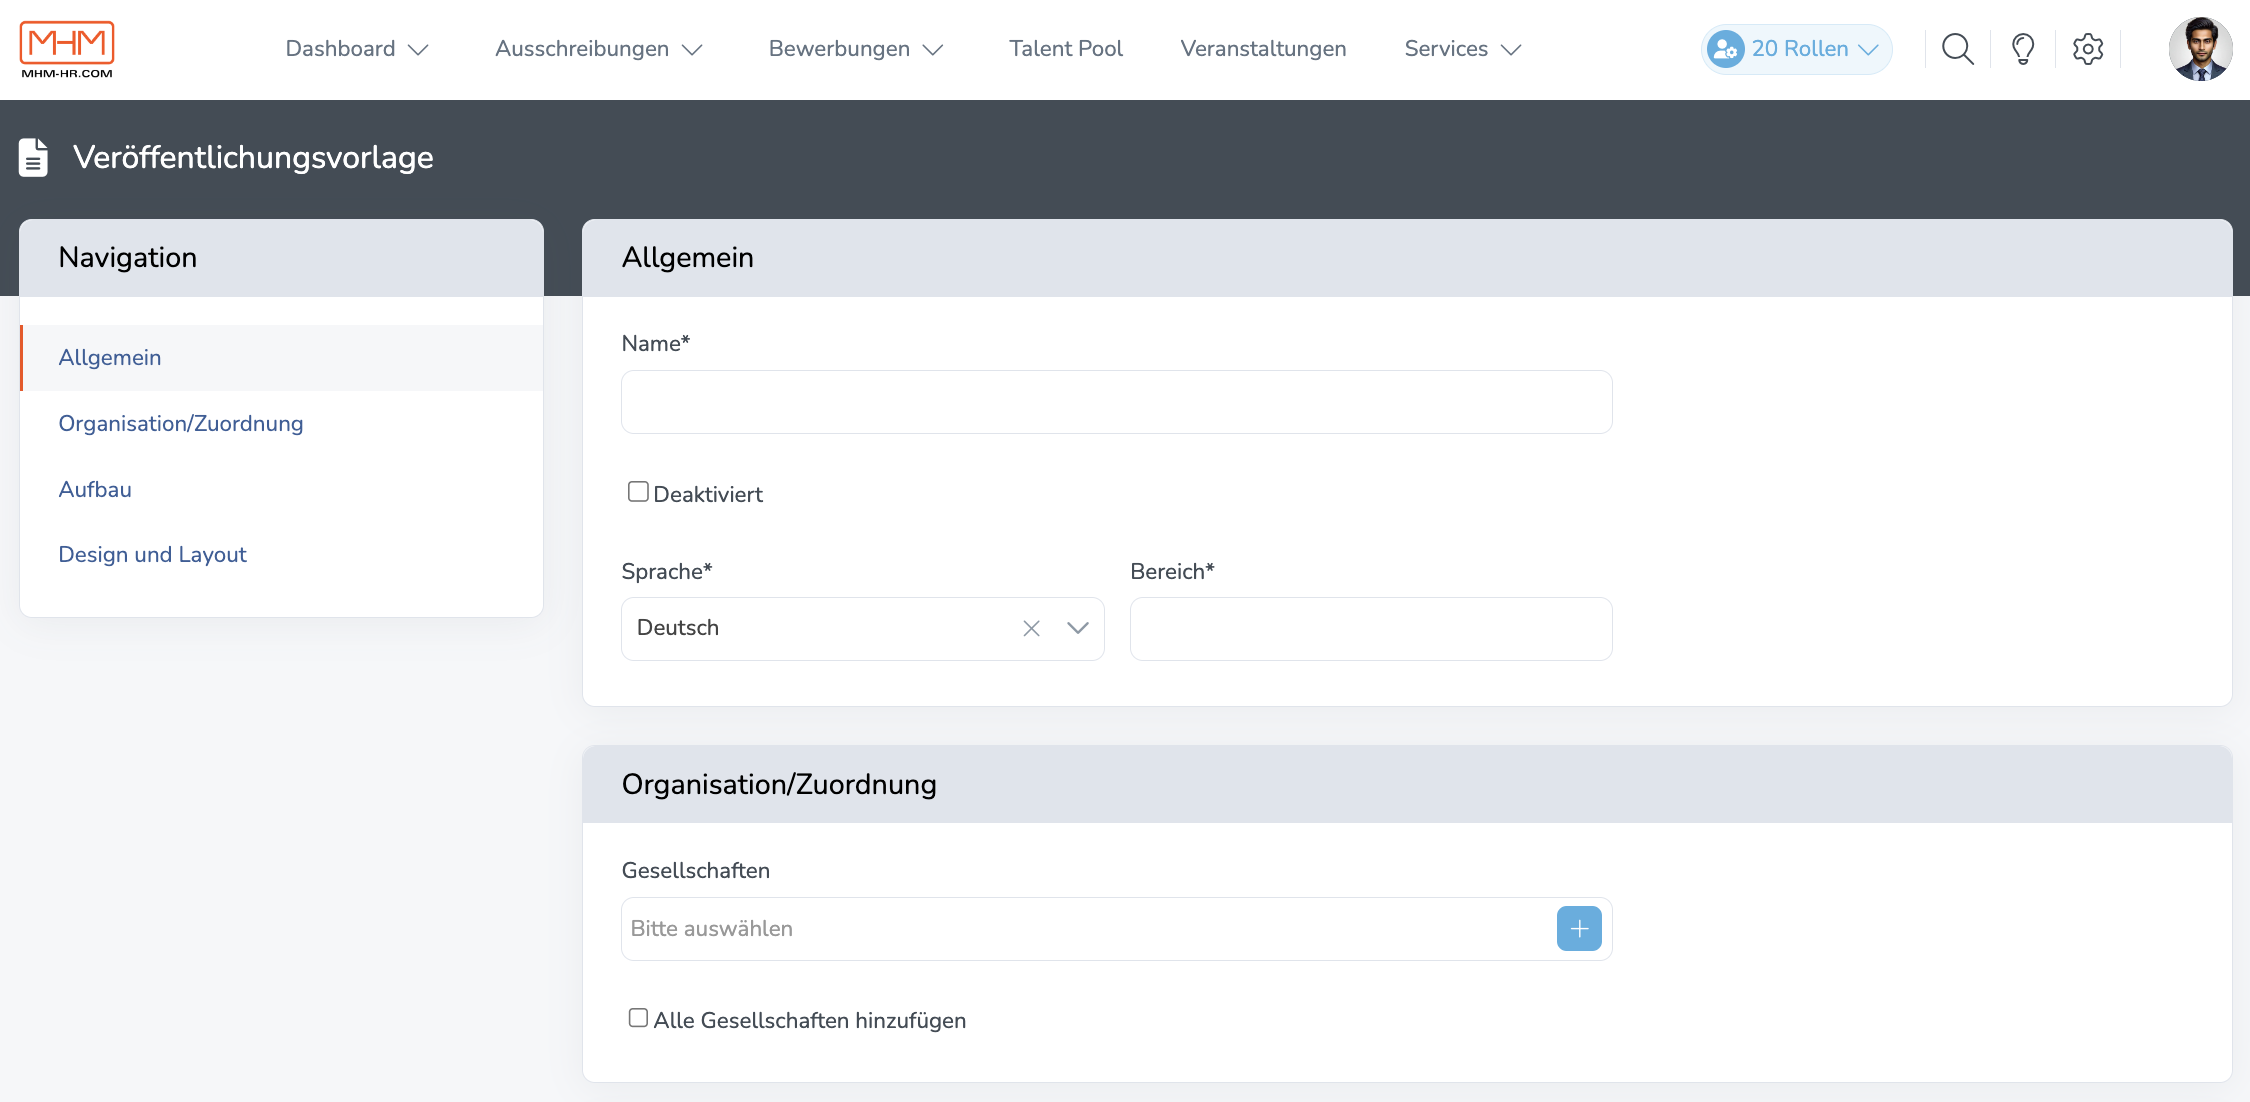Viewport: 2250px width, 1102px height.
Task: Click the Veröffentlichungsvorlage document icon
Action: click(x=34, y=158)
